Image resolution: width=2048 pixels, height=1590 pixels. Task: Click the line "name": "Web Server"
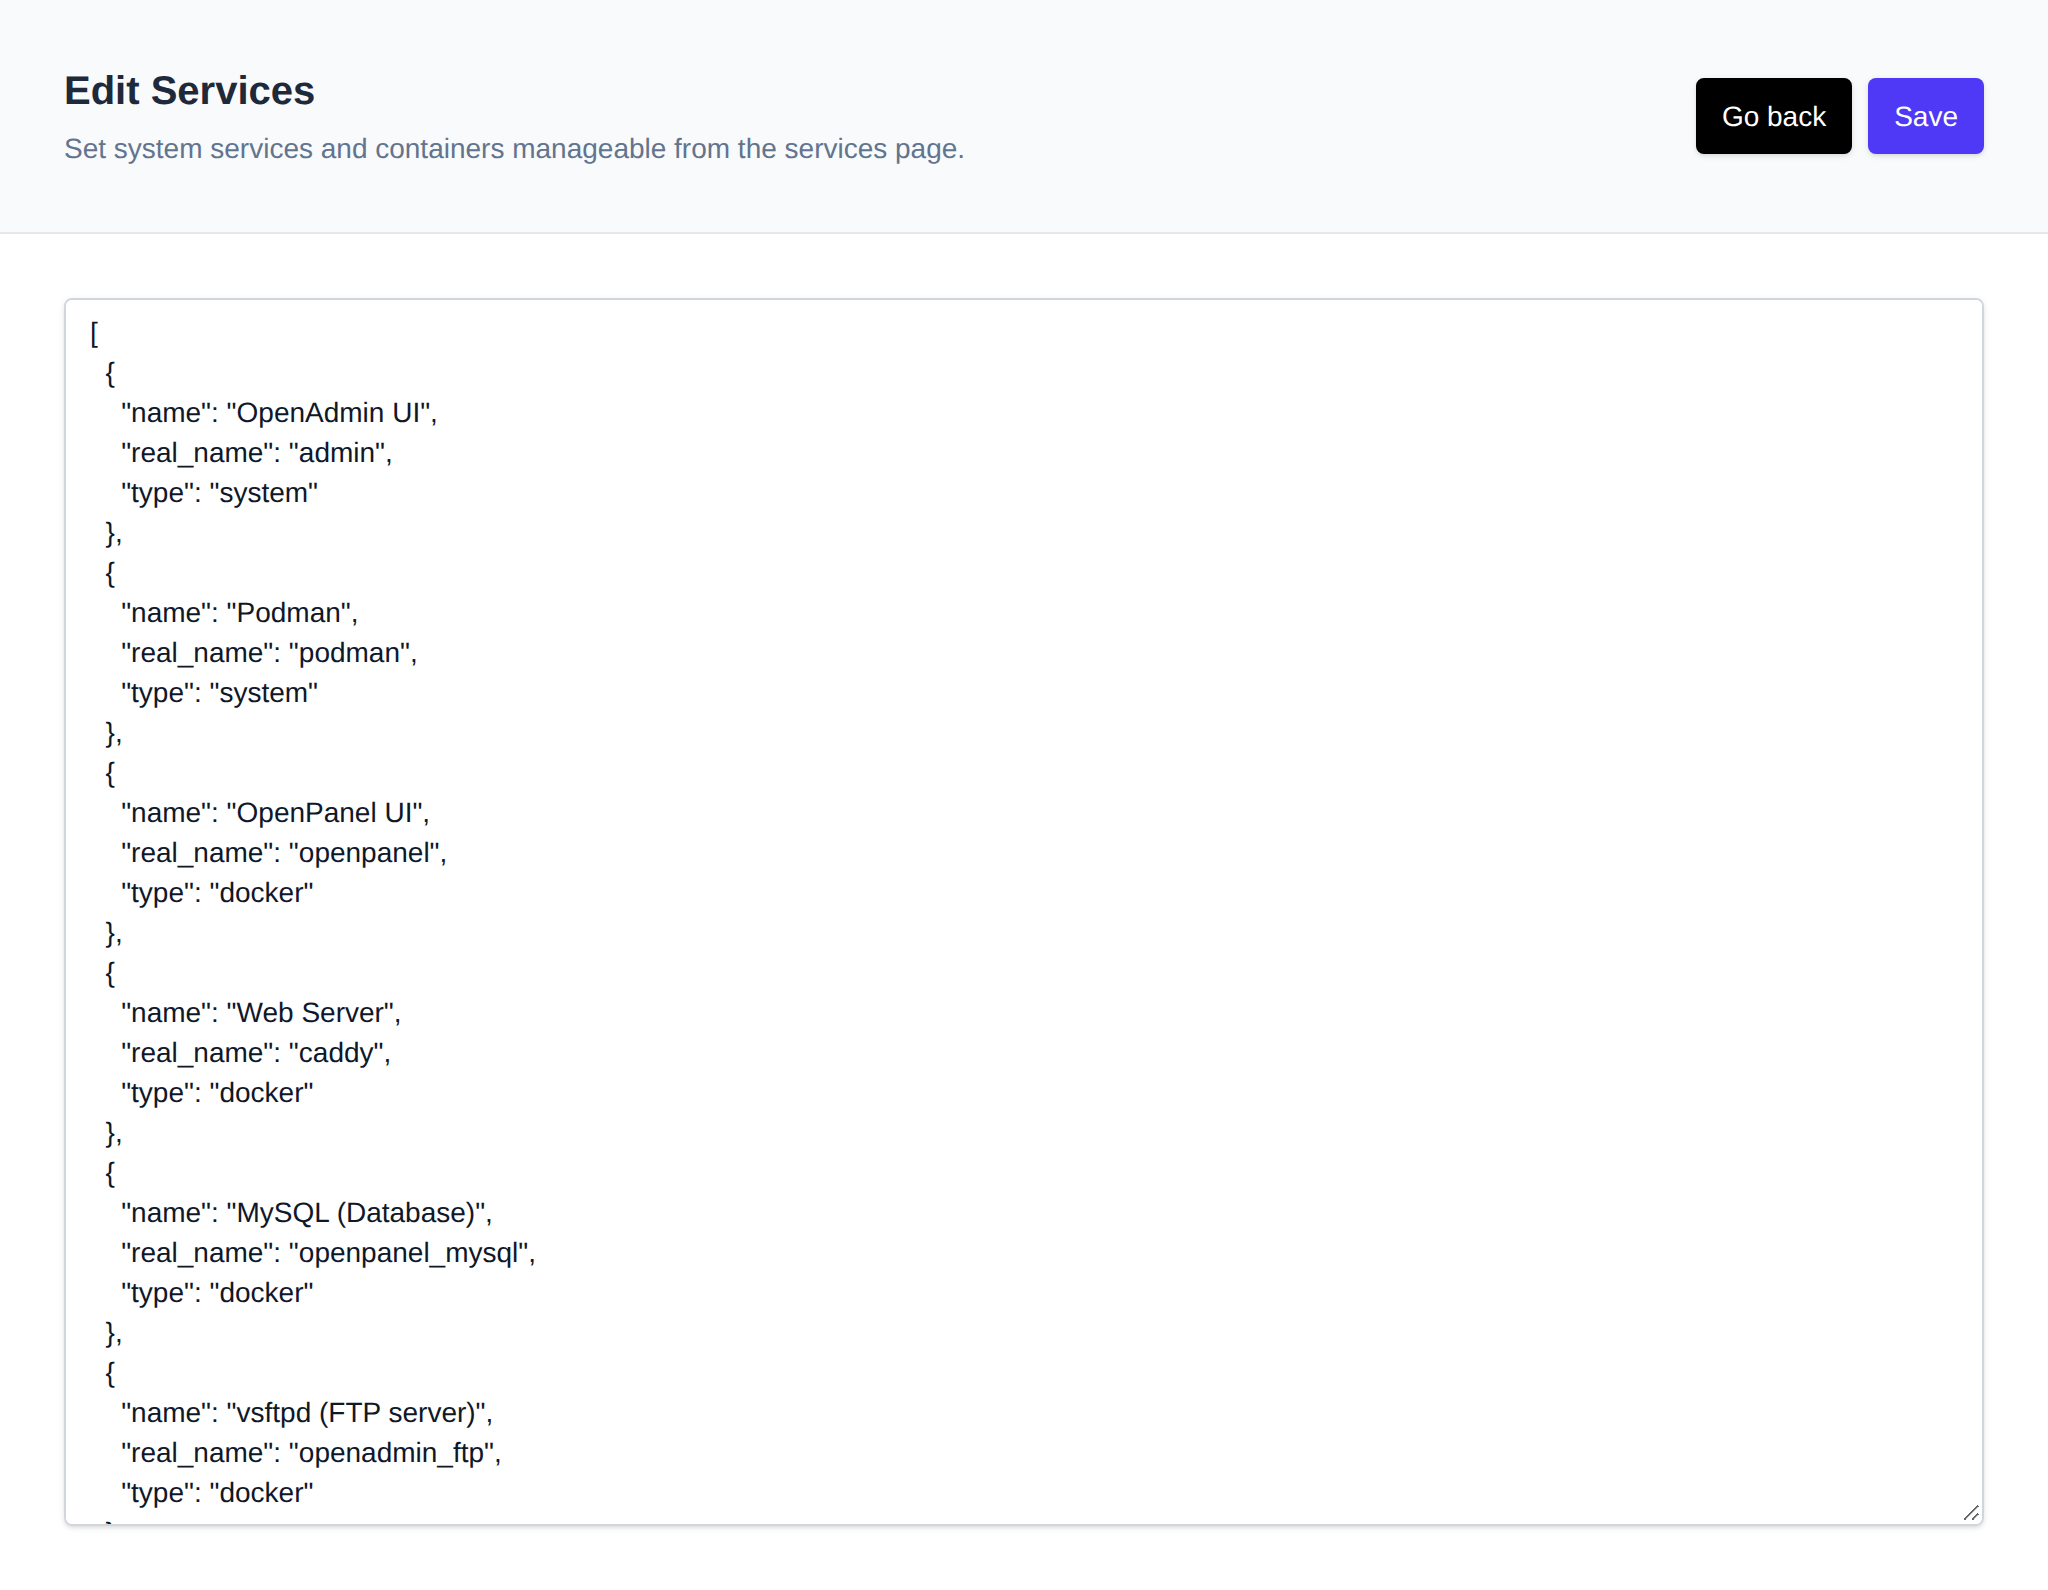[261, 1013]
